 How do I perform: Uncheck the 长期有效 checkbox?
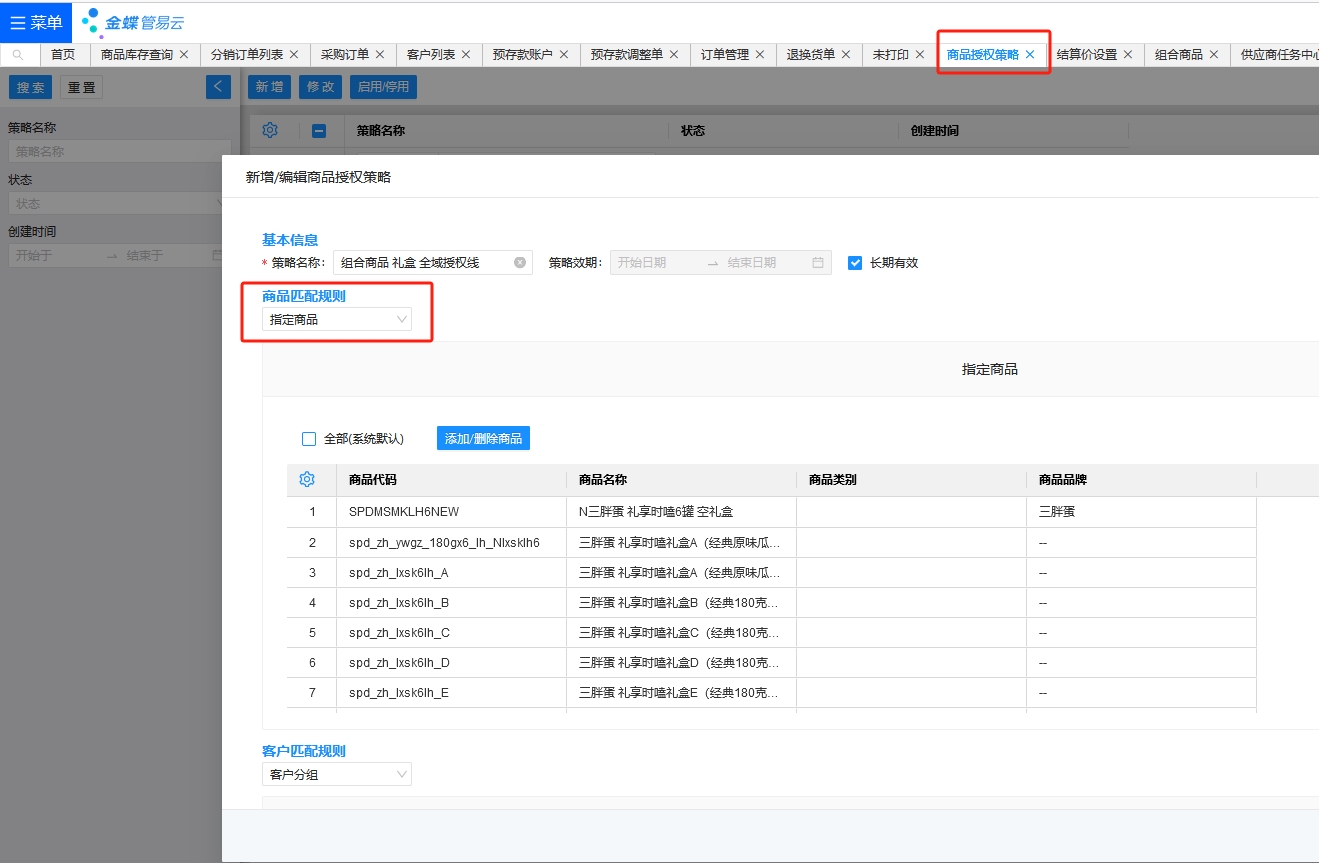tap(855, 263)
